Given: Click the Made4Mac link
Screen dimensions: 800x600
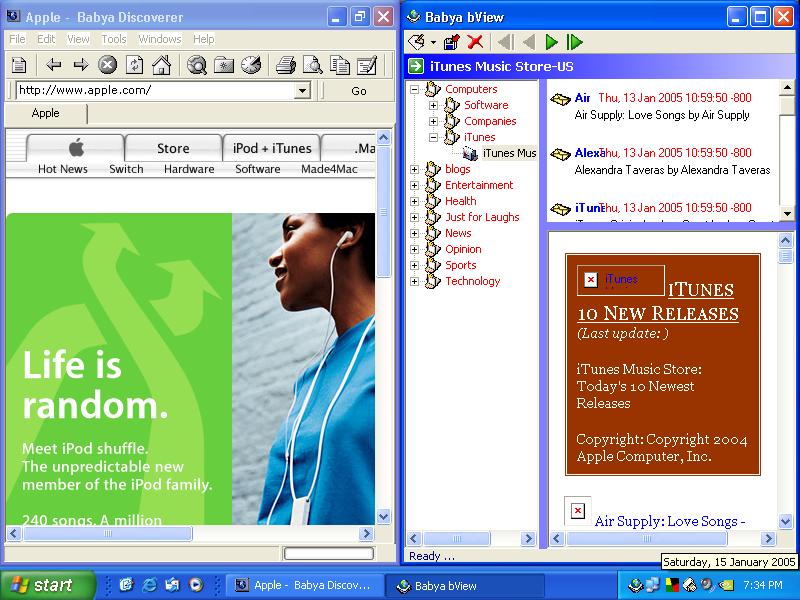Looking at the screenshot, I should click(329, 169).
